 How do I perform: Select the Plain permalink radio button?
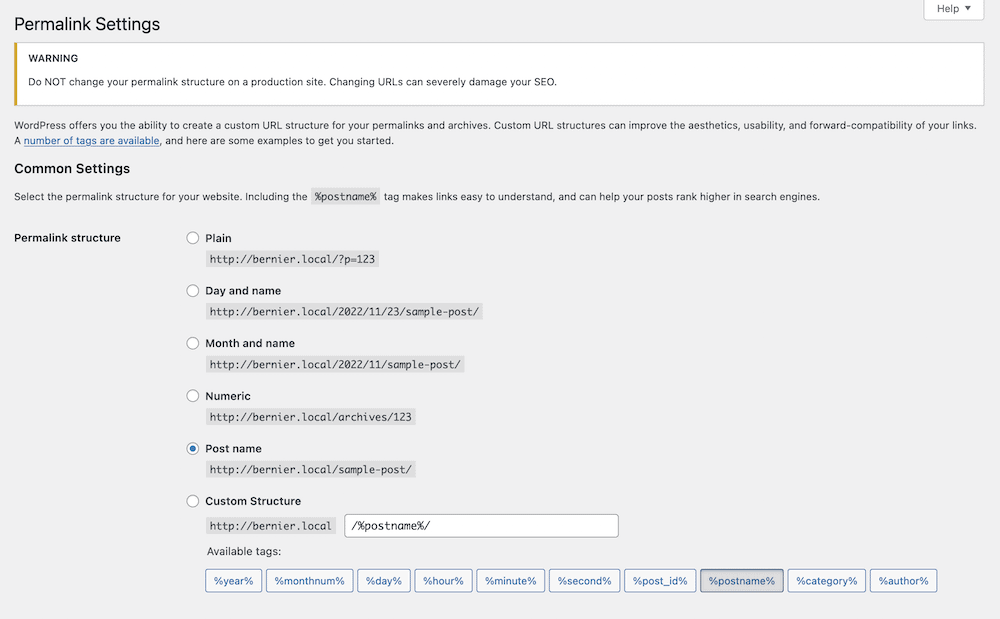pos(193,238)
